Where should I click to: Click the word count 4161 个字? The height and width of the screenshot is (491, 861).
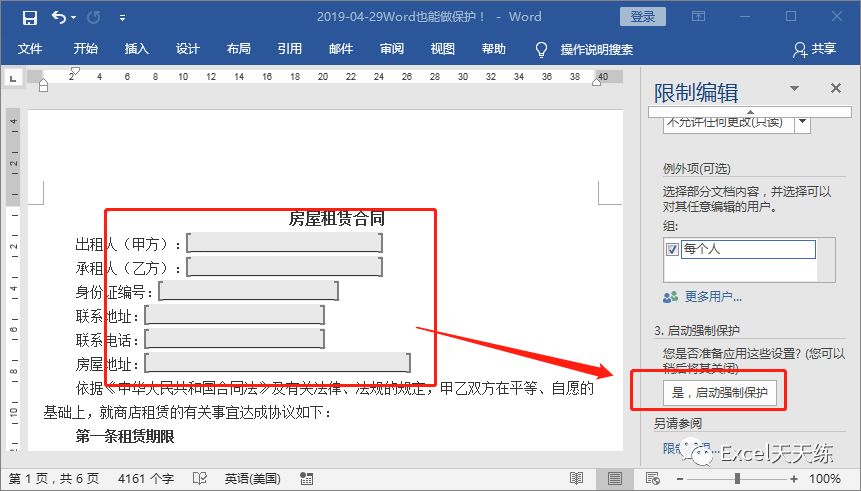coord(146,478)
